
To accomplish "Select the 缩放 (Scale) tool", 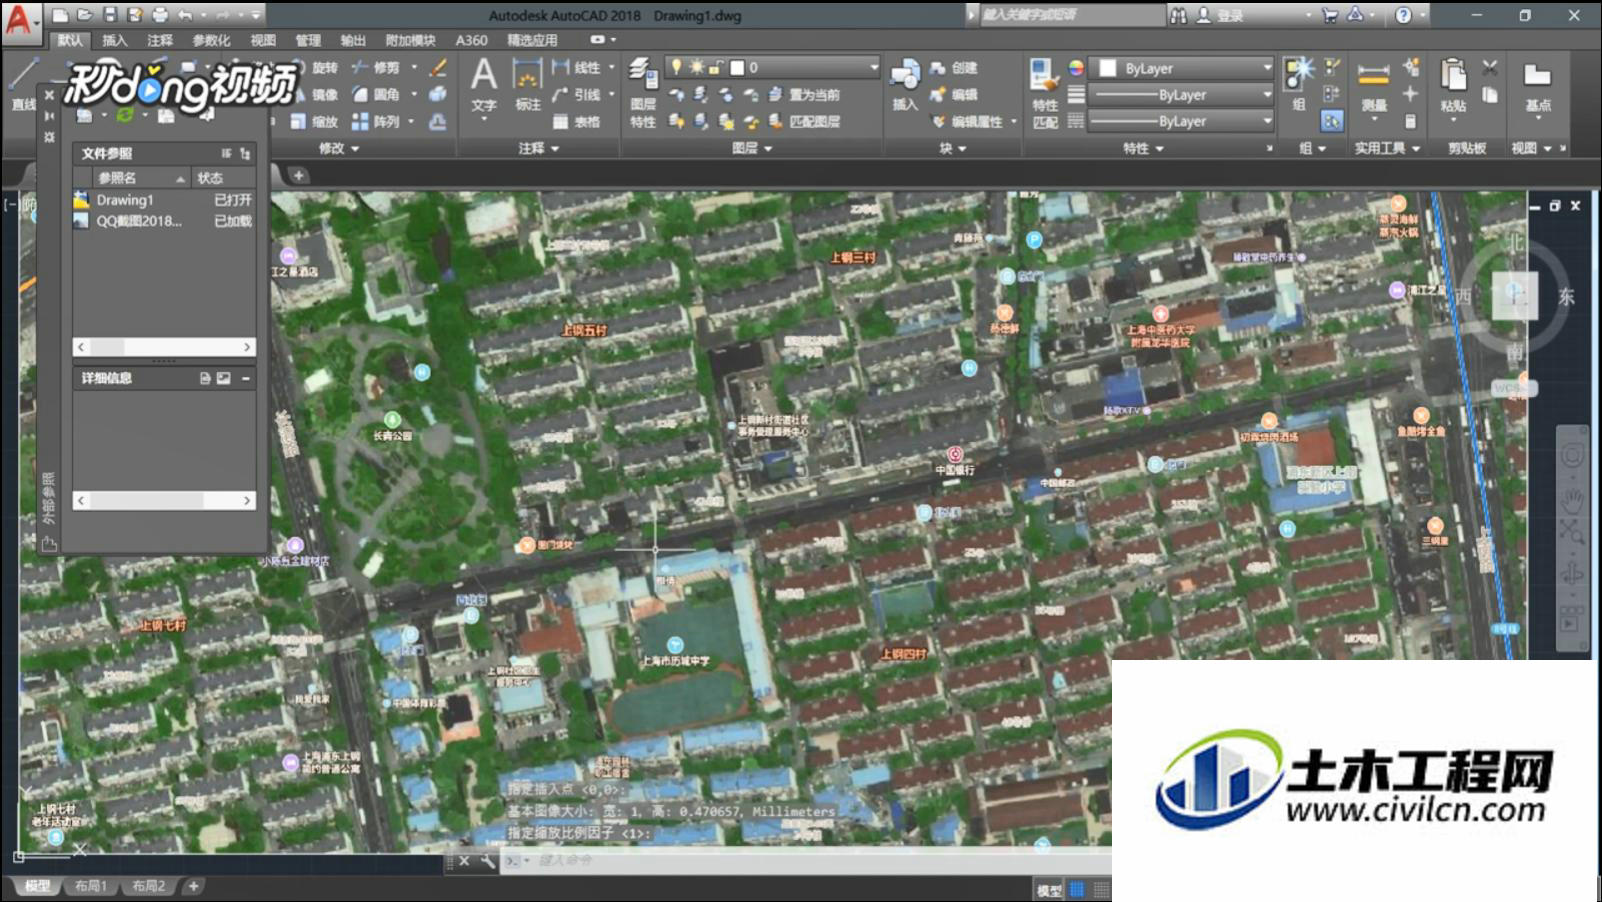I will pyautogui.click(x=315, y=122).
